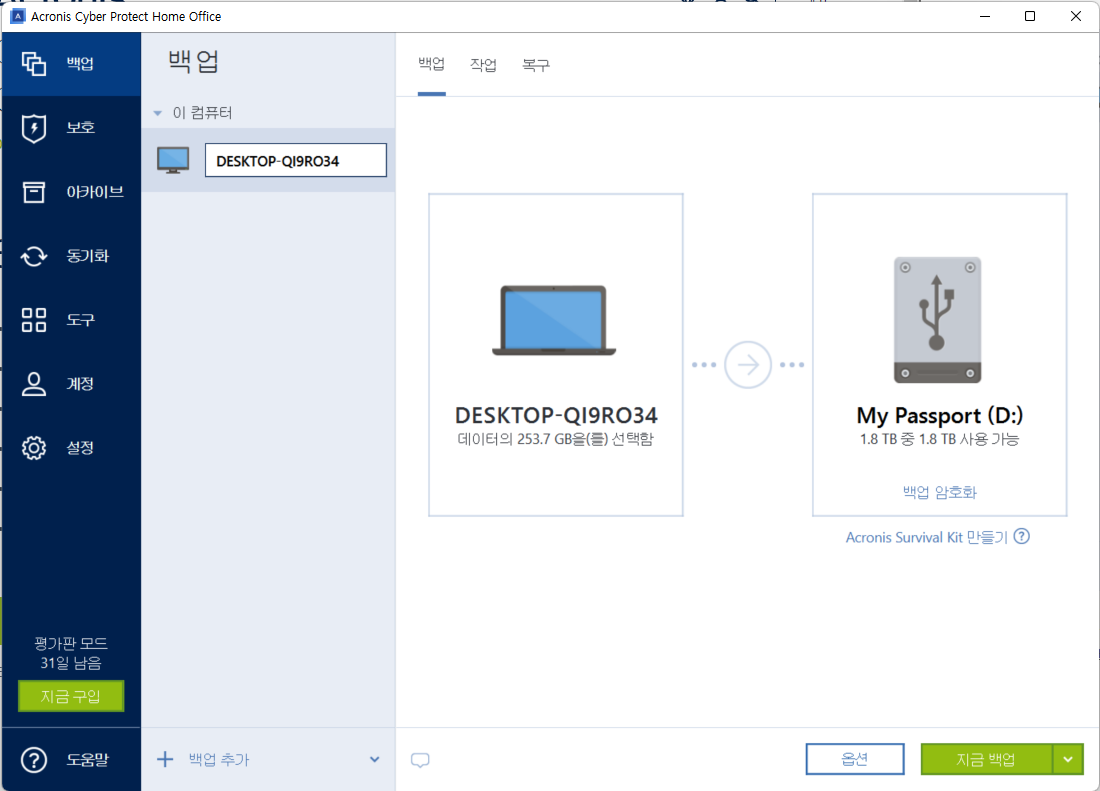Viewport: 1100px width, 791px height.
Task: Click the USB drive destination icon
Action: 937,320
